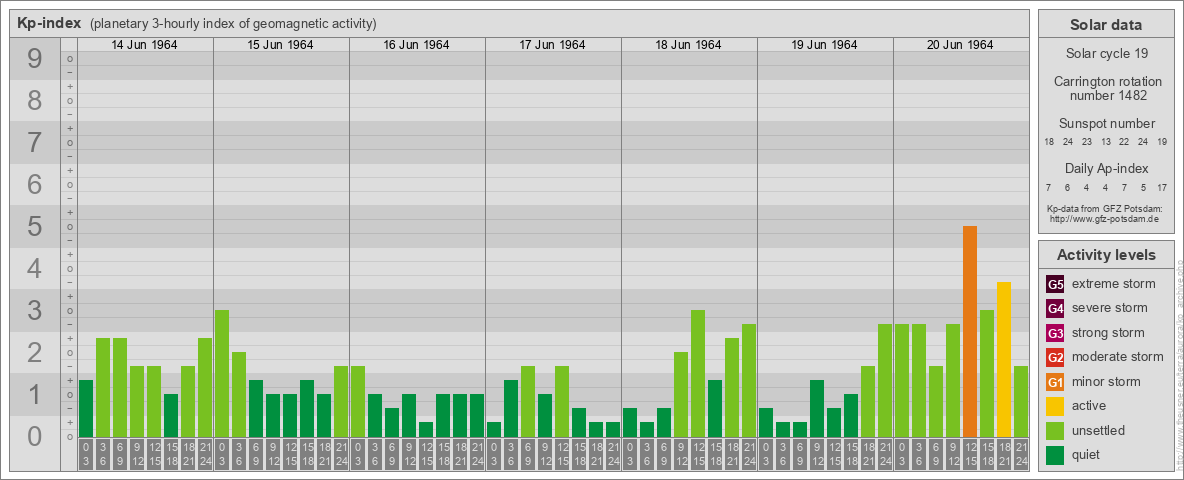The height and width of the screenshot is (480, 1184).
Task: Select the Kp scale number 3
Action: click(34, 310)
